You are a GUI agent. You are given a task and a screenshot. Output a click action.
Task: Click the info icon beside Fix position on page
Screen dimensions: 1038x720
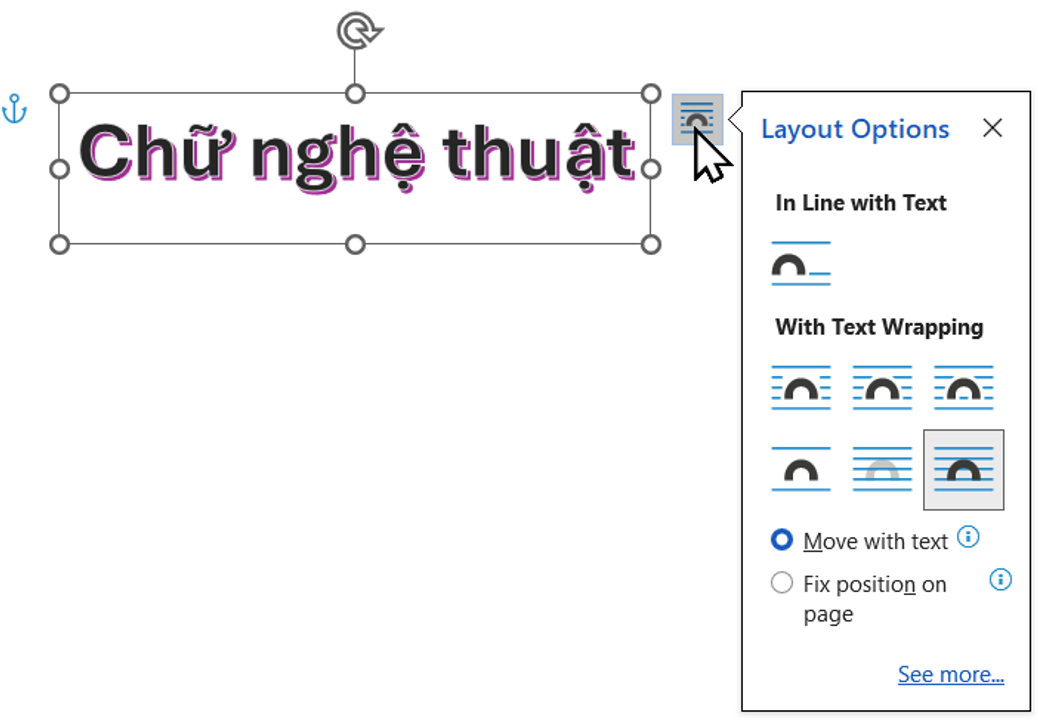click(x=999, y=580)
